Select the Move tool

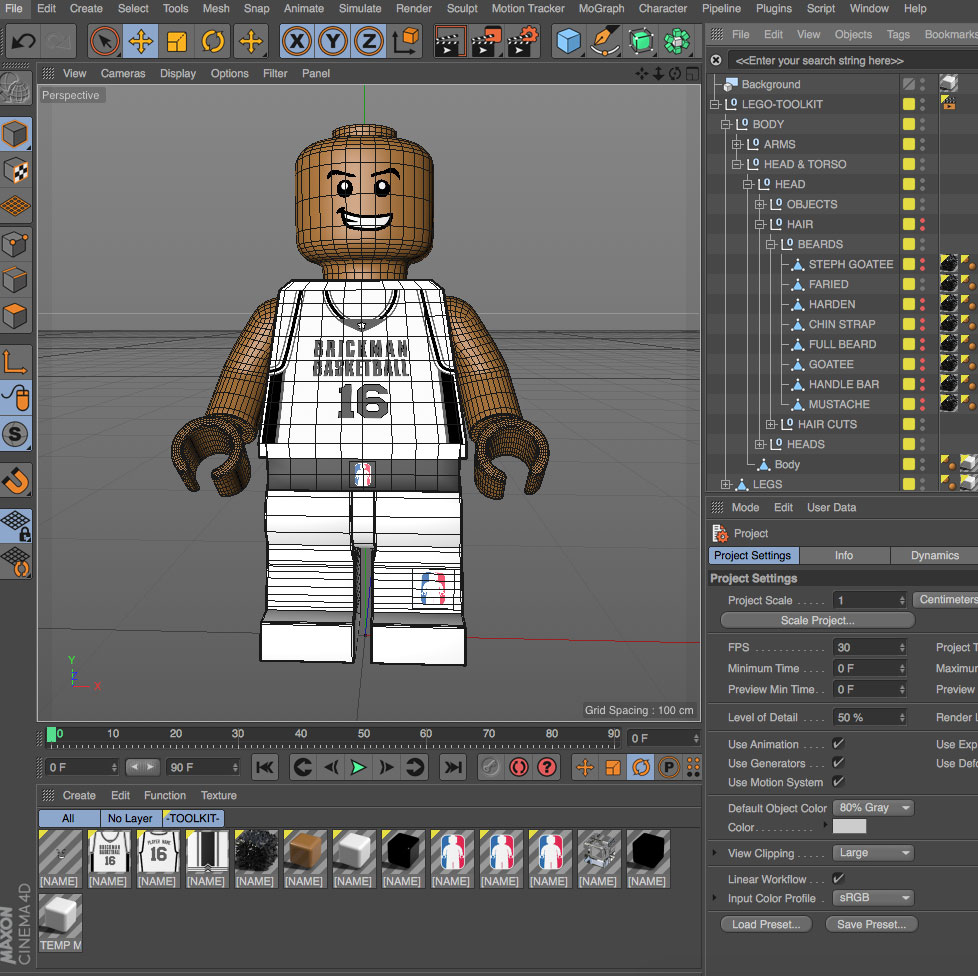coord(141,41)
